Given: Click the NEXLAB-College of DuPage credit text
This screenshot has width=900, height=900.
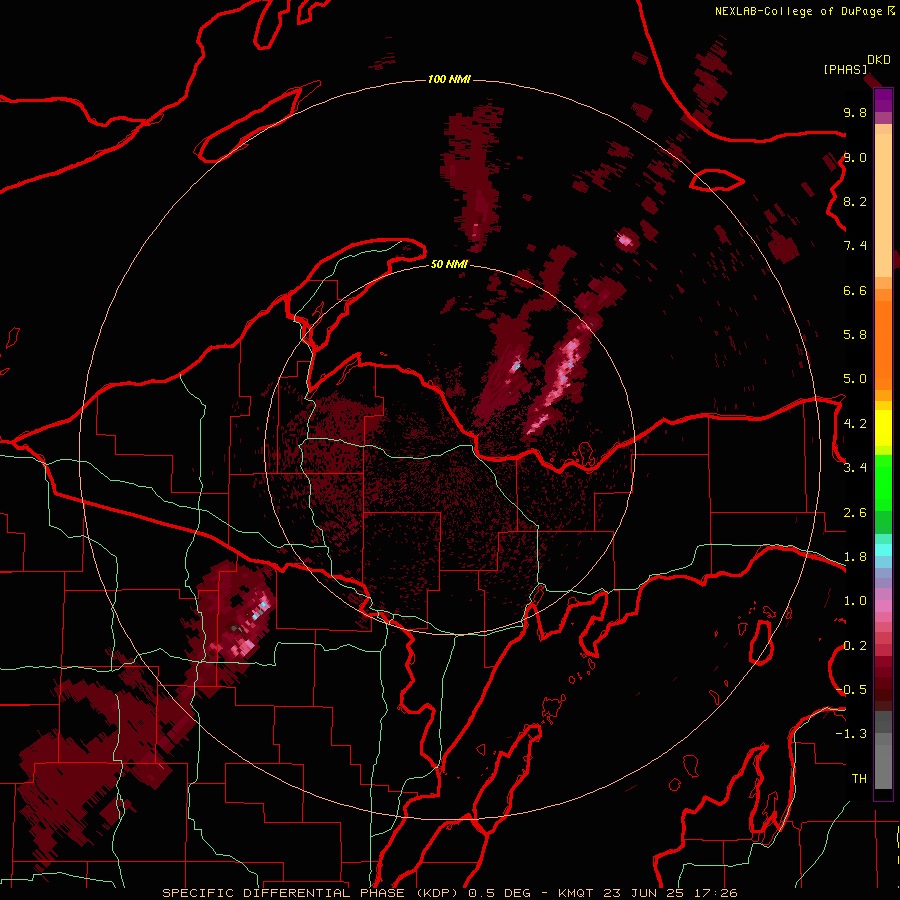Looking at the screenshot, I should 801,11.
